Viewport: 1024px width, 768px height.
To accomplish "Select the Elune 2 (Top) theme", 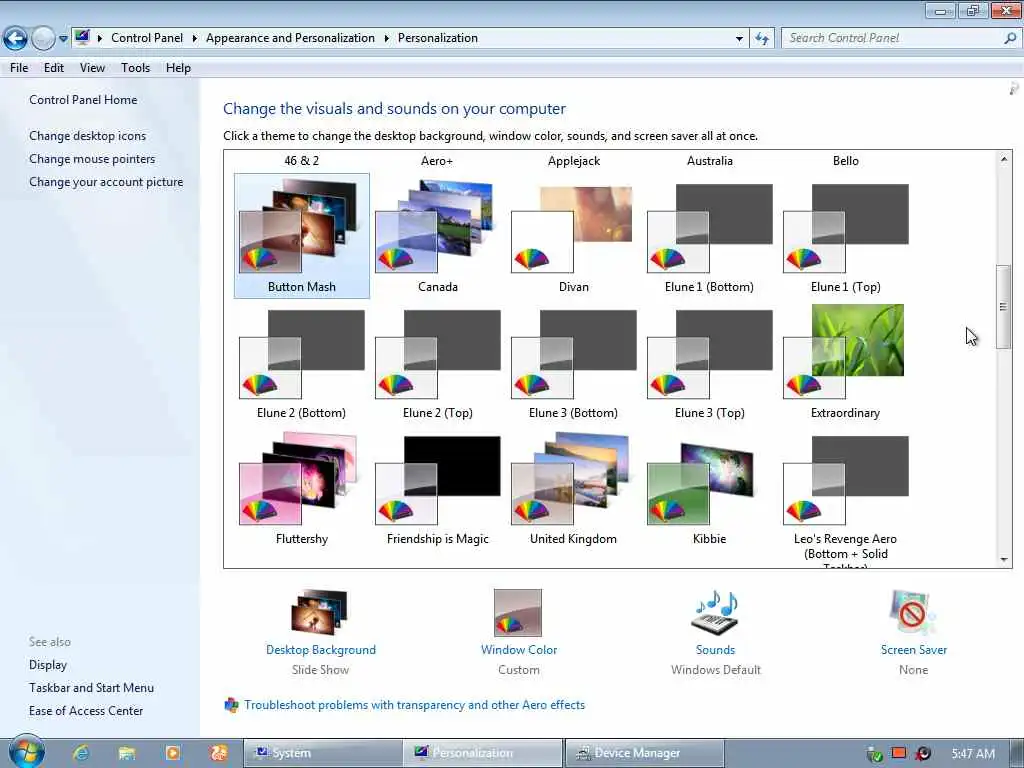I will [x=438, y=362].
